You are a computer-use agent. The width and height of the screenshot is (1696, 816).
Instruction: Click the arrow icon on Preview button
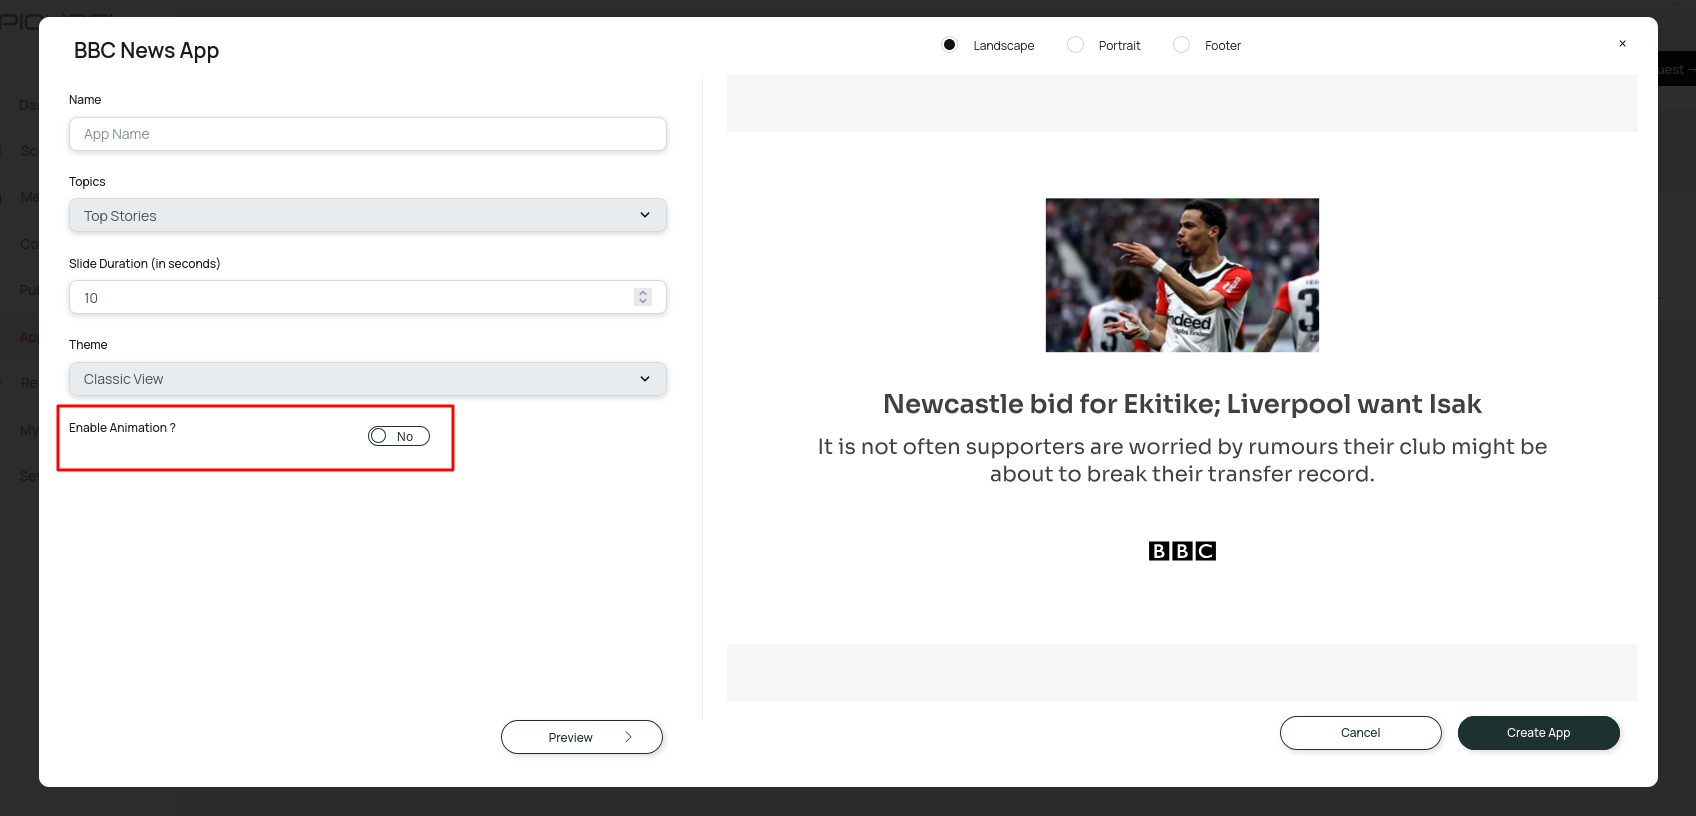628,737
